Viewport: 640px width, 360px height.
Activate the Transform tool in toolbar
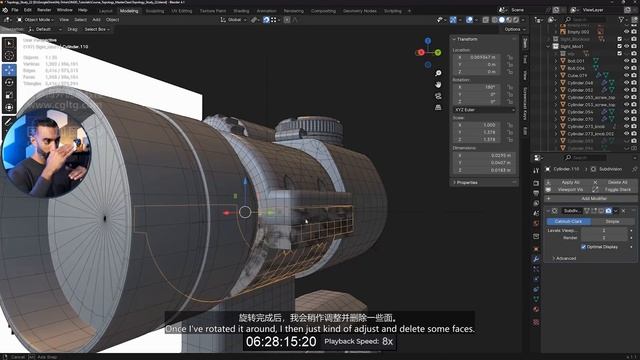click(9, 108)
